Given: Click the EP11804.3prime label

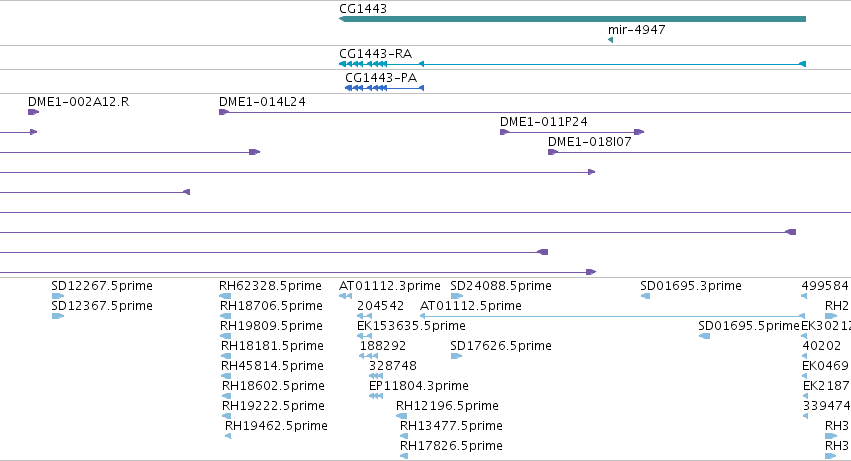Looking at the screenshot, I should click(418, 386).
